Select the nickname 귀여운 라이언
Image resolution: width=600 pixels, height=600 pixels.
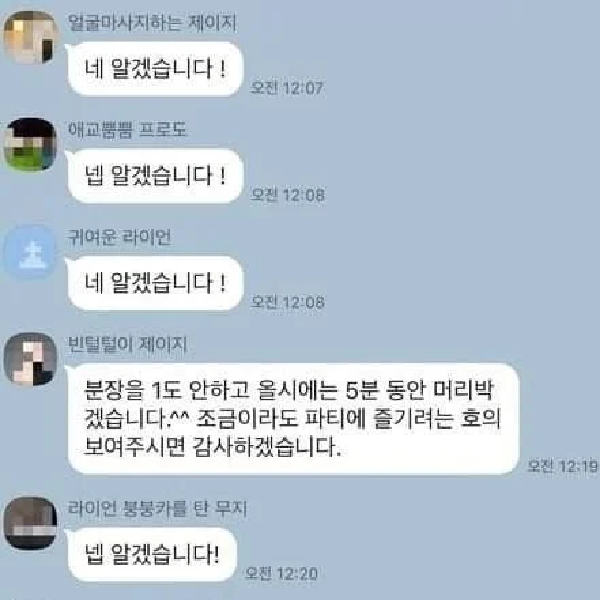point(119,237)
